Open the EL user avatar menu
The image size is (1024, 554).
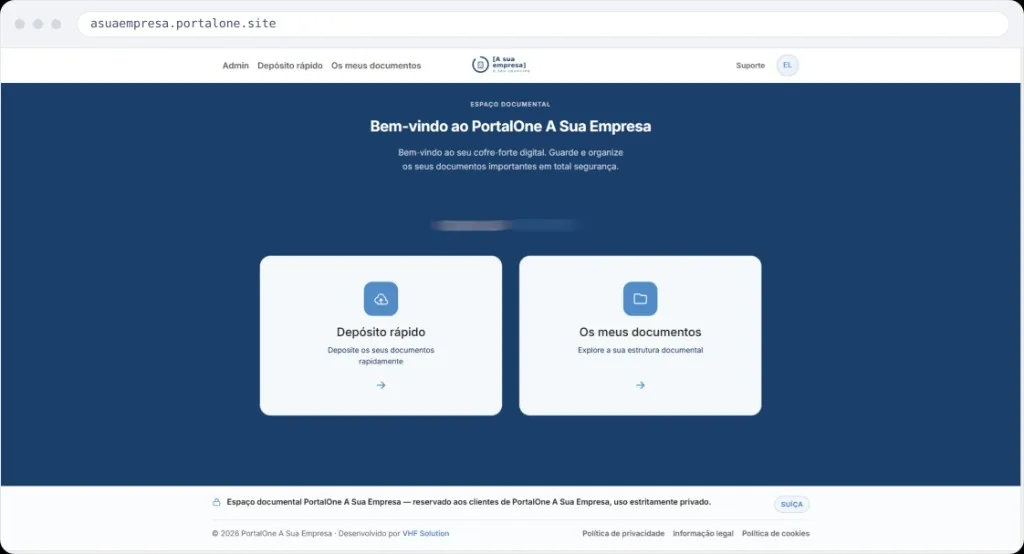pos(787,65)
